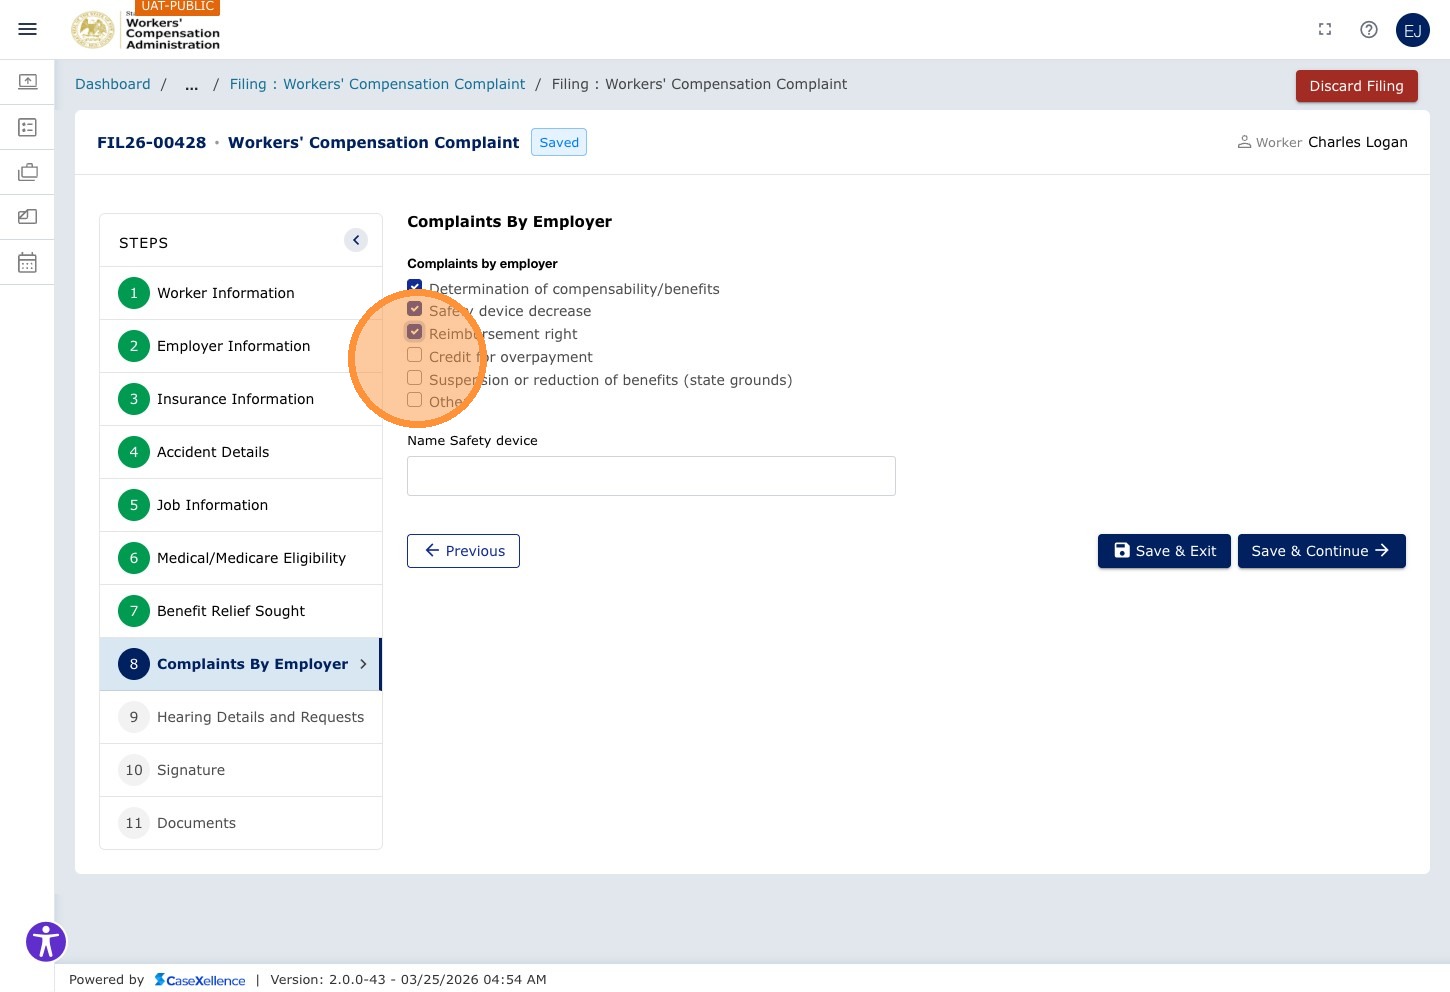Open the hamburger navigation menu
The image size is (1450, 992).
tap(28, 29)
